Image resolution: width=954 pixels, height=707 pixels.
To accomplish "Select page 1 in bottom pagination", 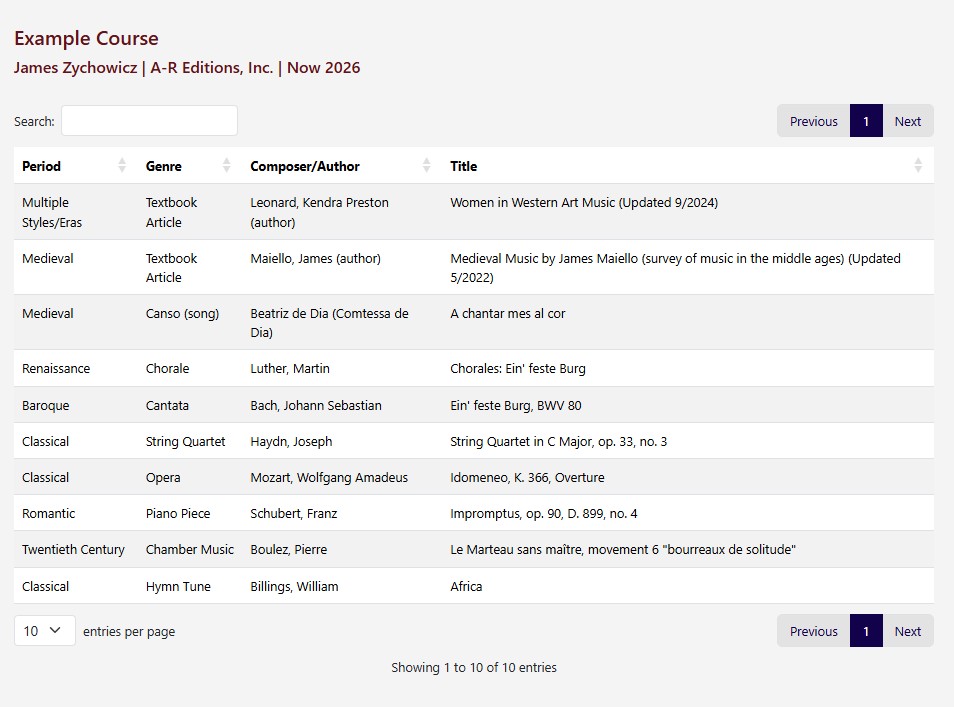I will (866, 631).
